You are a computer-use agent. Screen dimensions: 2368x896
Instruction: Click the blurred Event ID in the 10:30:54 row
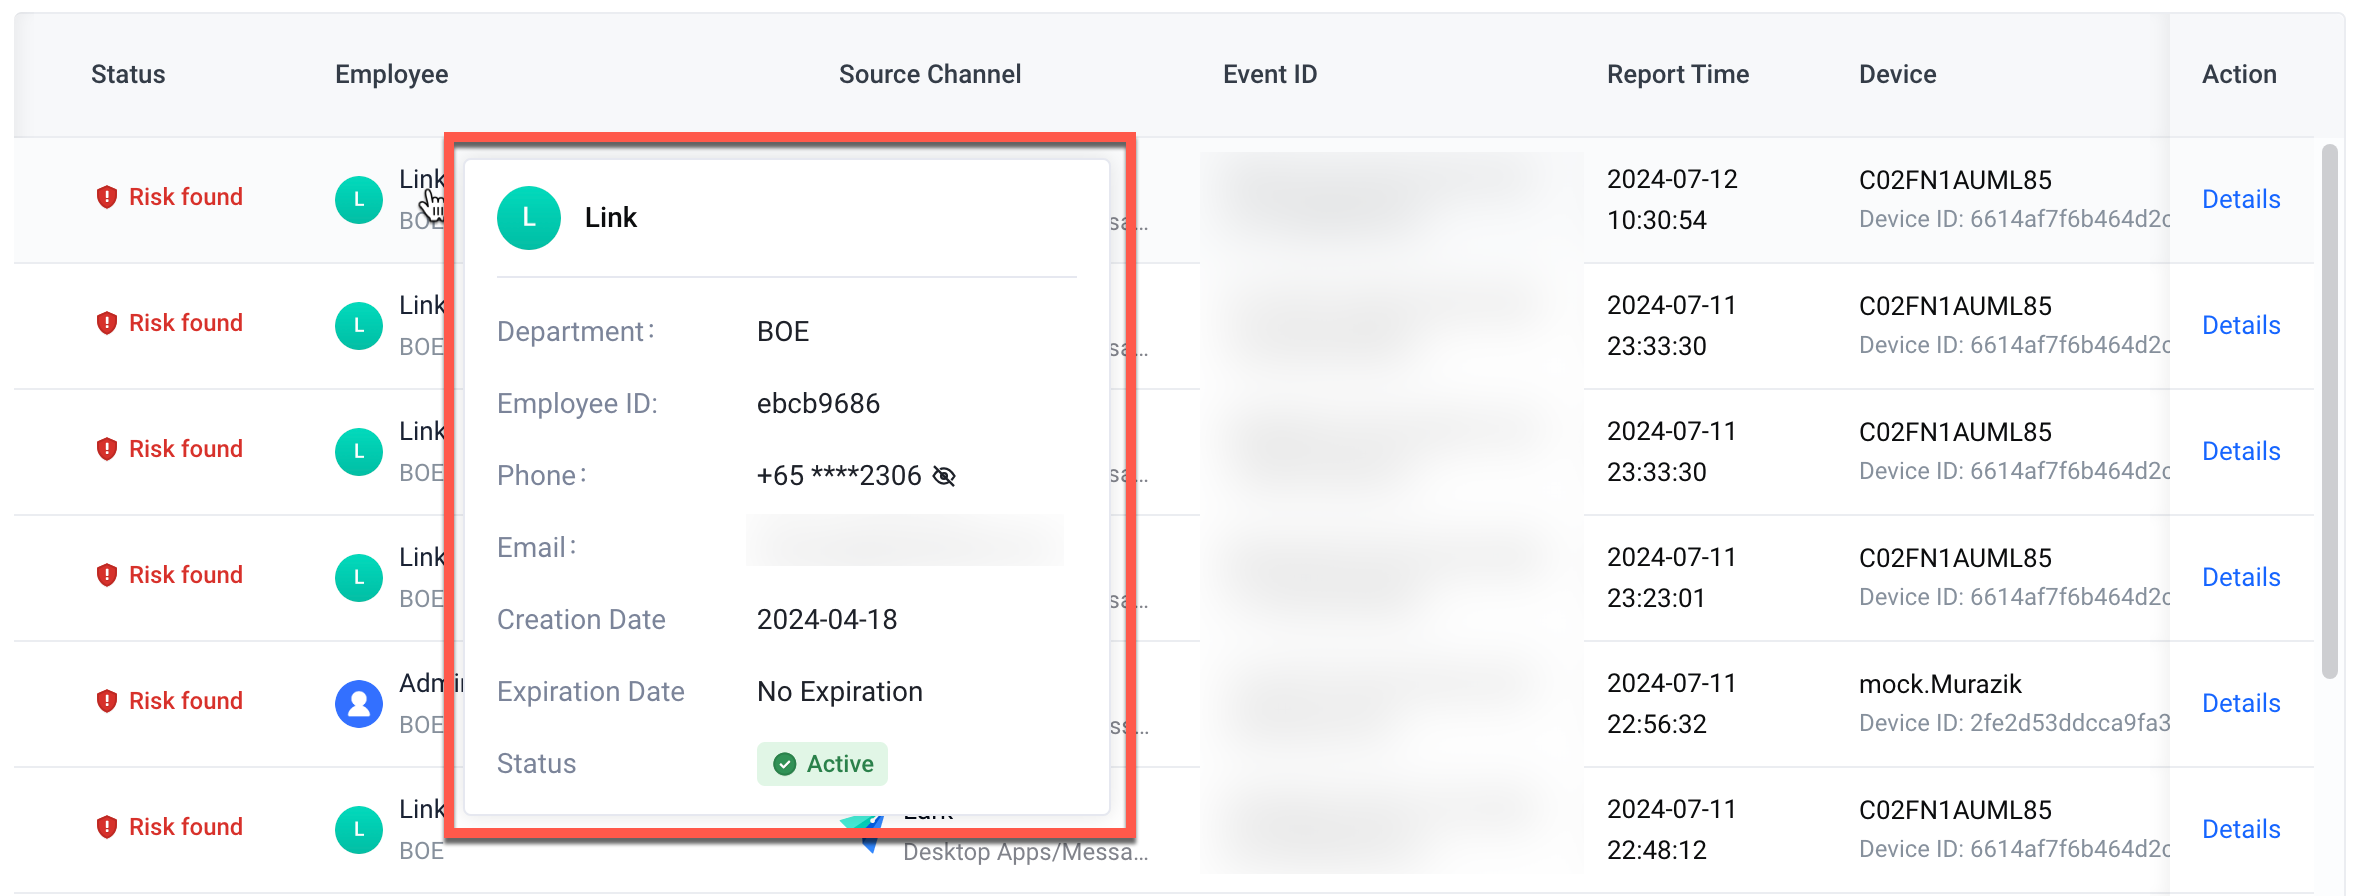[1390, 200]
